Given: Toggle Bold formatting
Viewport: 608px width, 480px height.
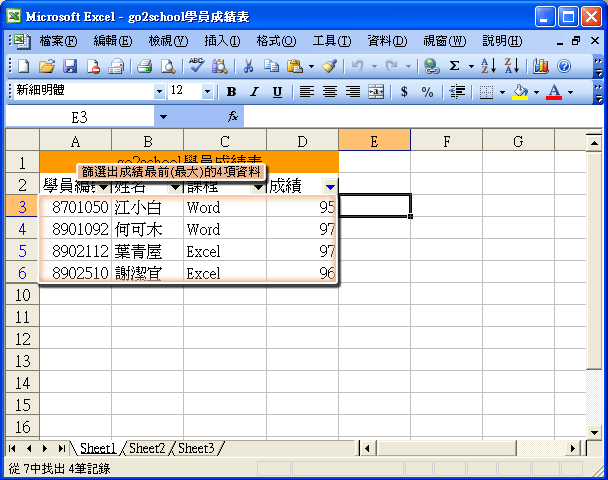Looking at the screenshot, I should pyautogui.click(x=231, y=91).
